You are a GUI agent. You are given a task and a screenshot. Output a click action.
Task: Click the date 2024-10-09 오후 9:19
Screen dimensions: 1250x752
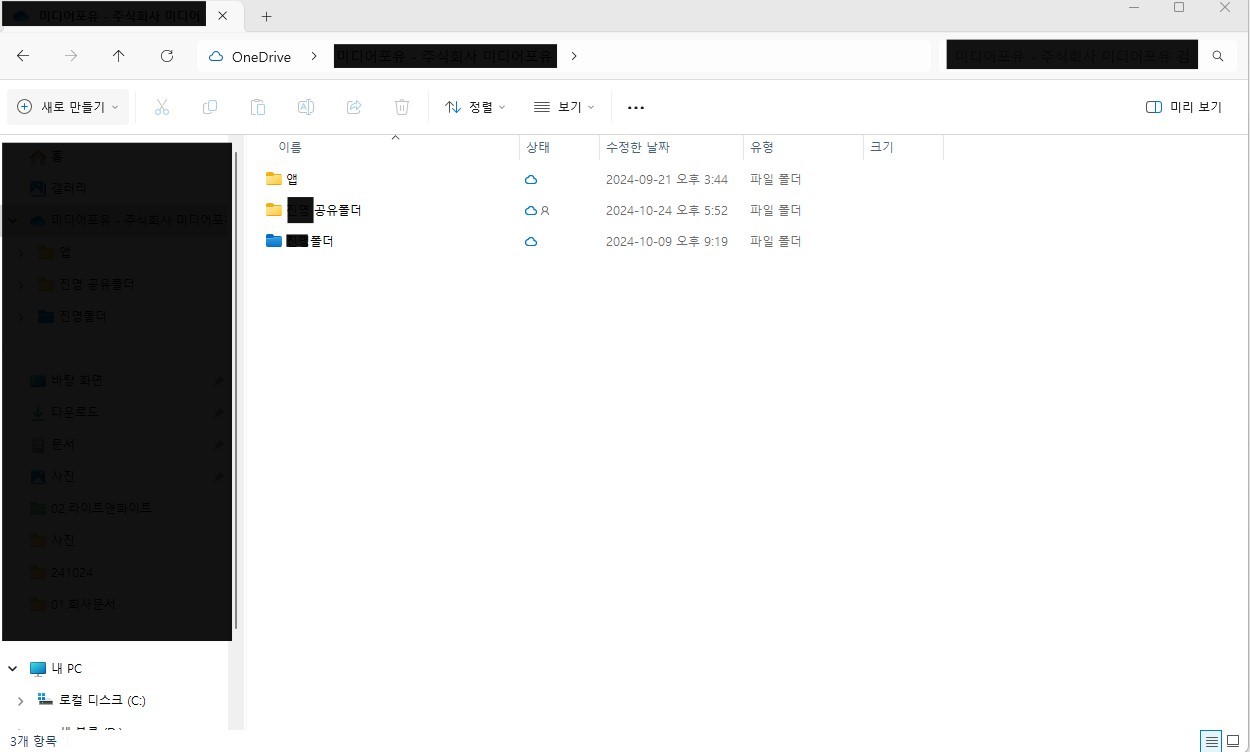coord(667,242)
